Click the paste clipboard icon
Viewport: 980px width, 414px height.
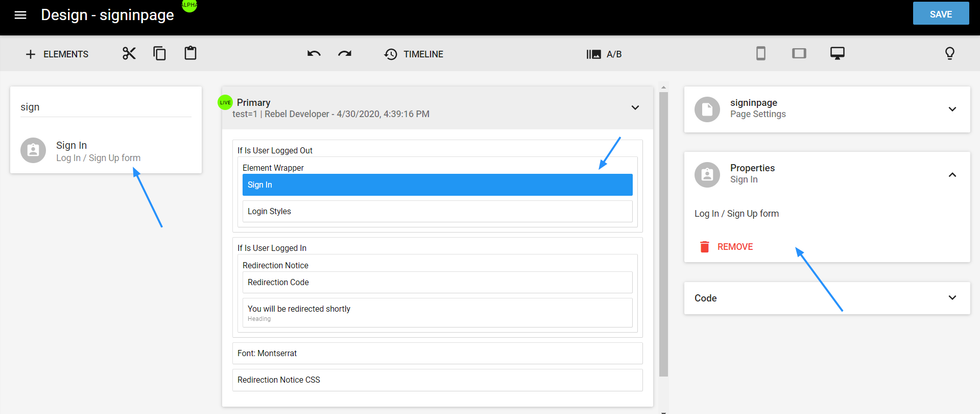pyautogui.click(x=190, y=54)
